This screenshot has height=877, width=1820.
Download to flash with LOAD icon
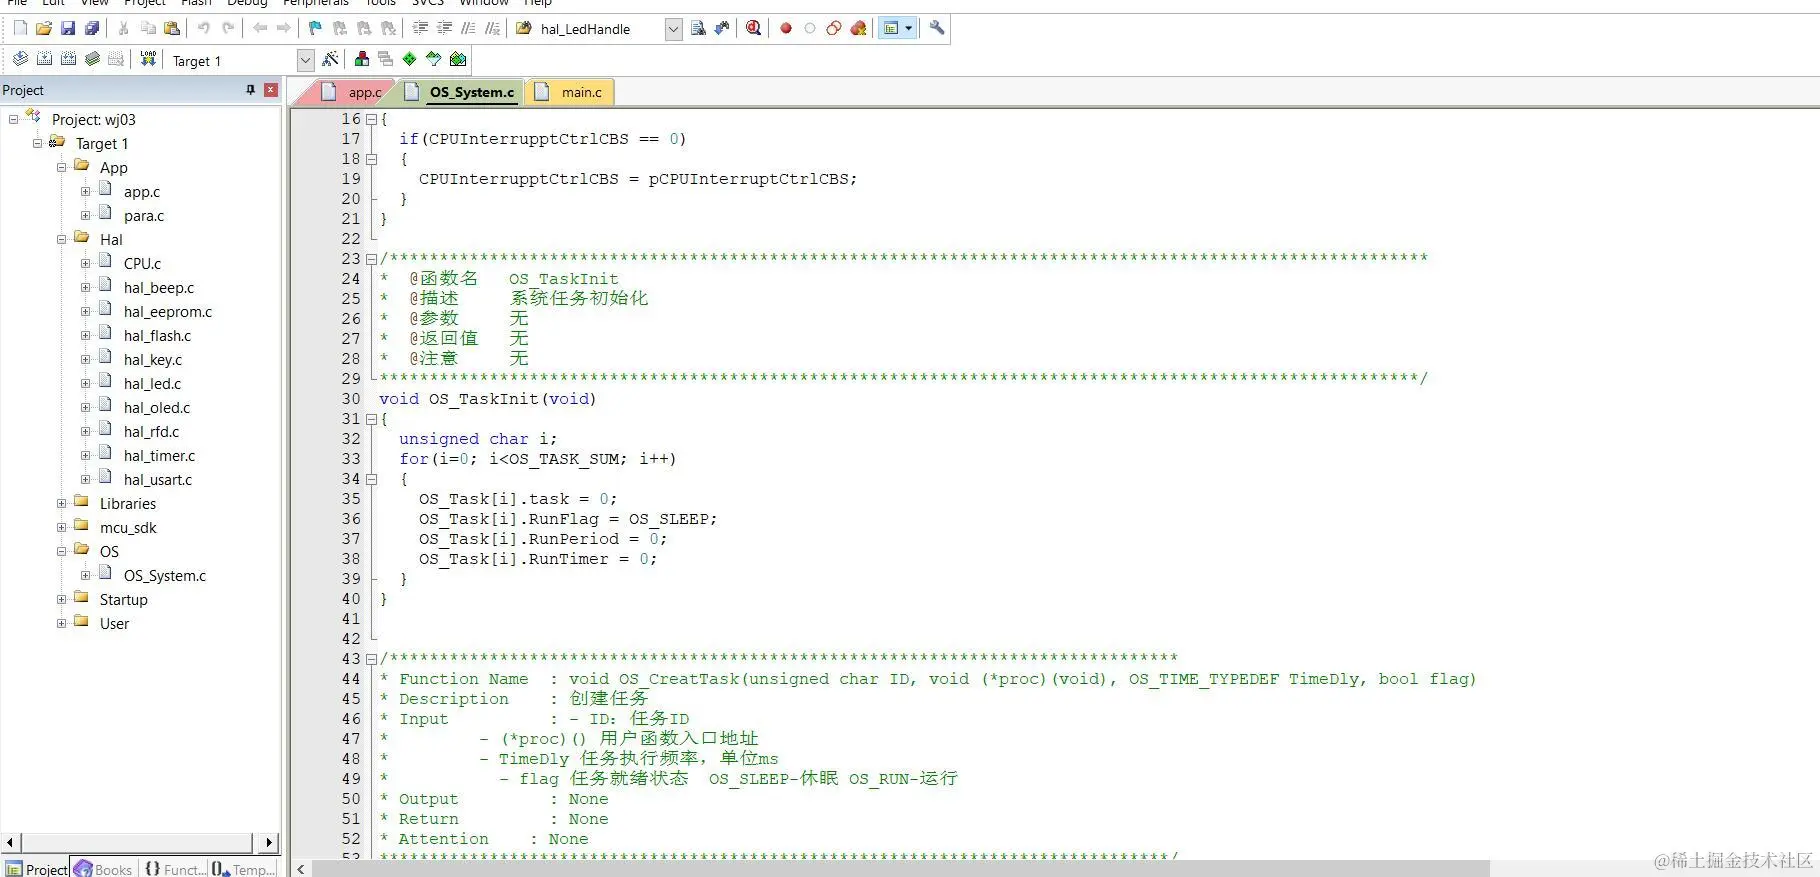click(x=148, y=59)
